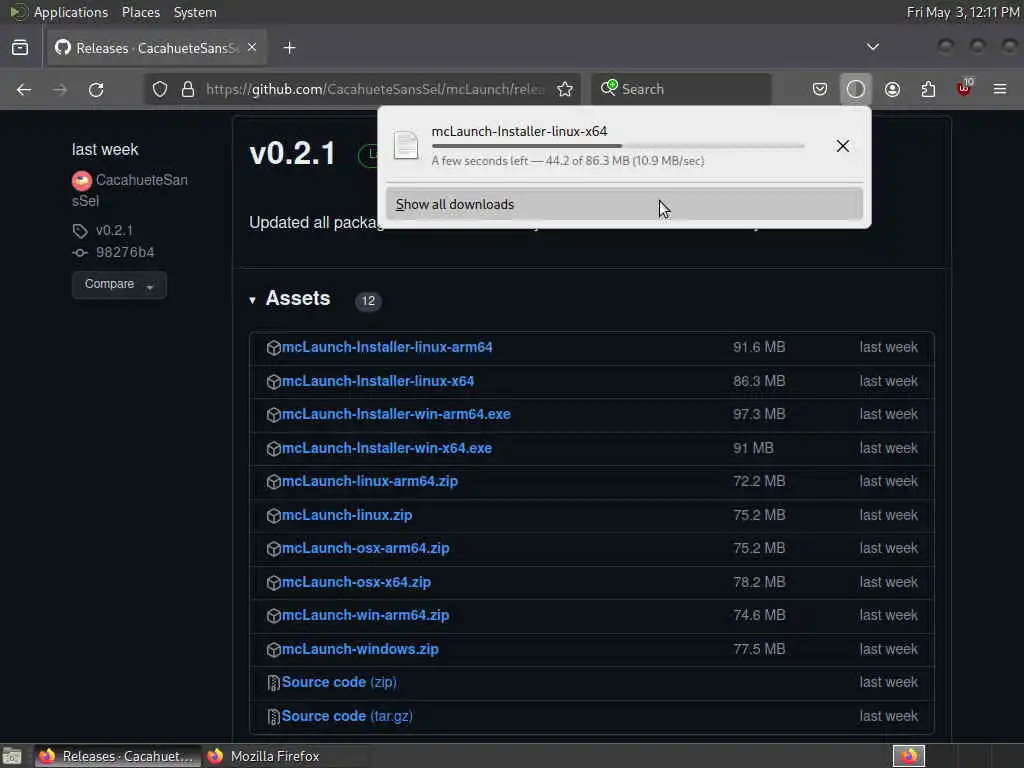This screenshot has width=1024, height=768.
Task: Click Show all downloads
Action: tap(624, 204)
